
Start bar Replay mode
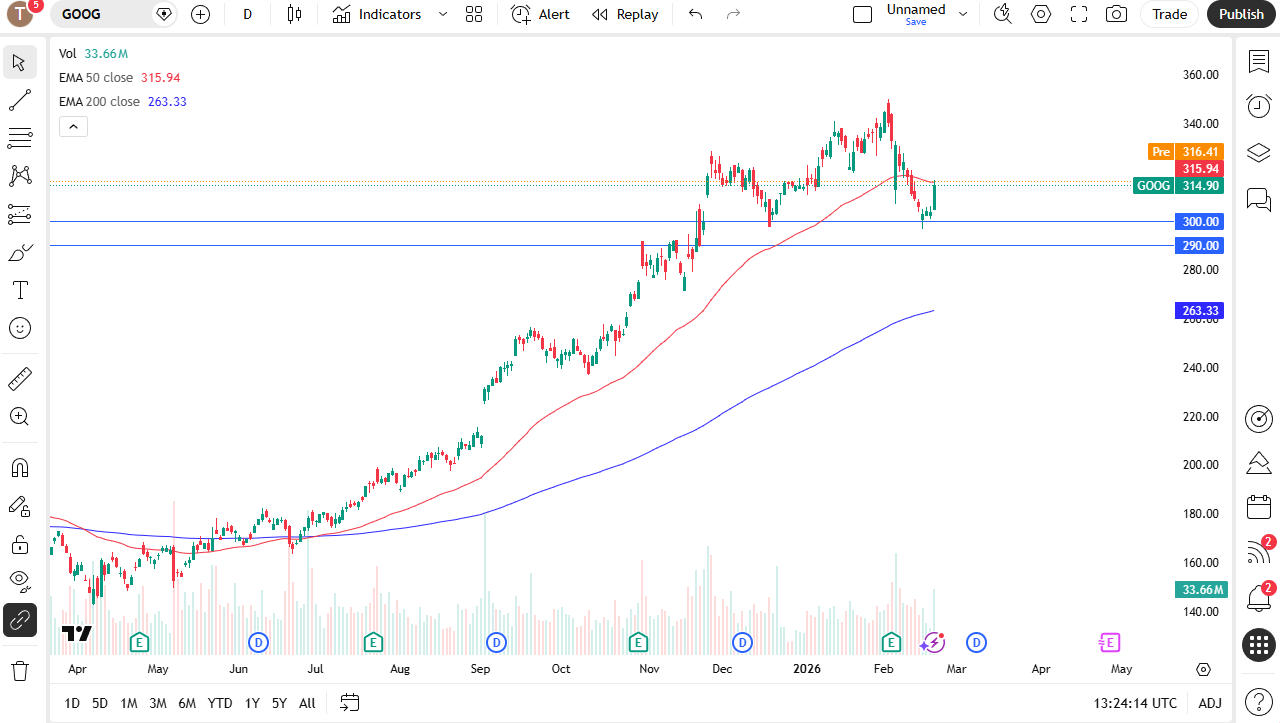point(625,14)
